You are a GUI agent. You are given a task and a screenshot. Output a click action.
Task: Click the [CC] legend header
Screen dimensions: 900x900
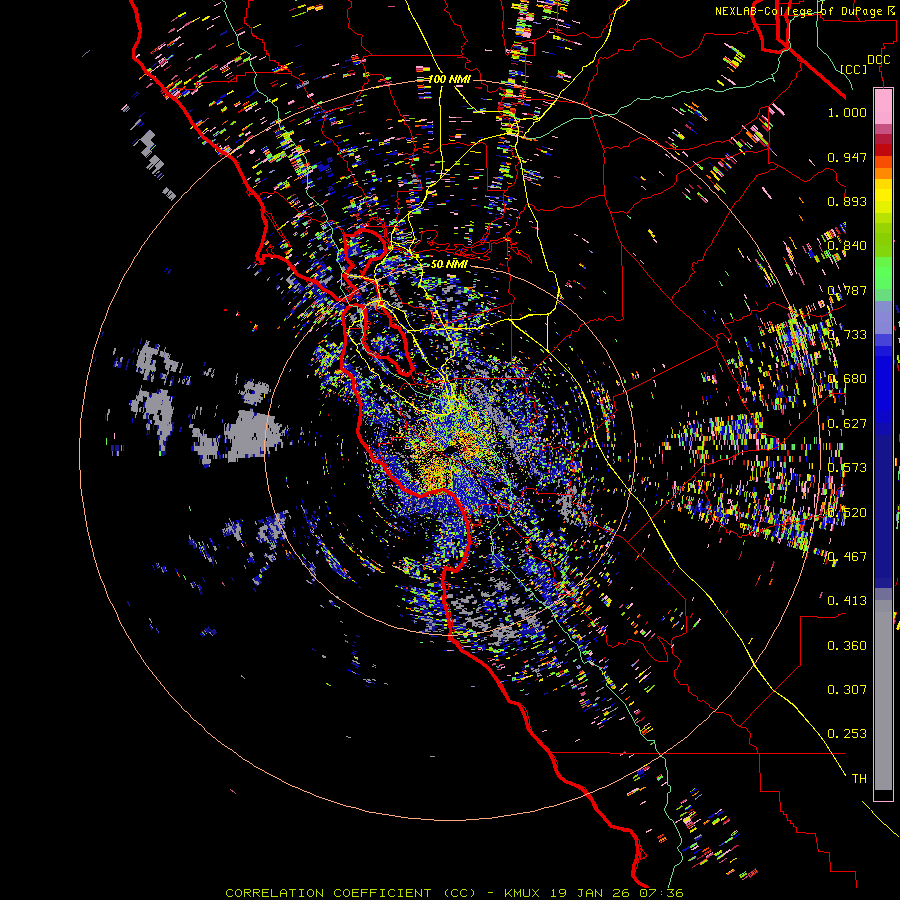coord(854,69)
